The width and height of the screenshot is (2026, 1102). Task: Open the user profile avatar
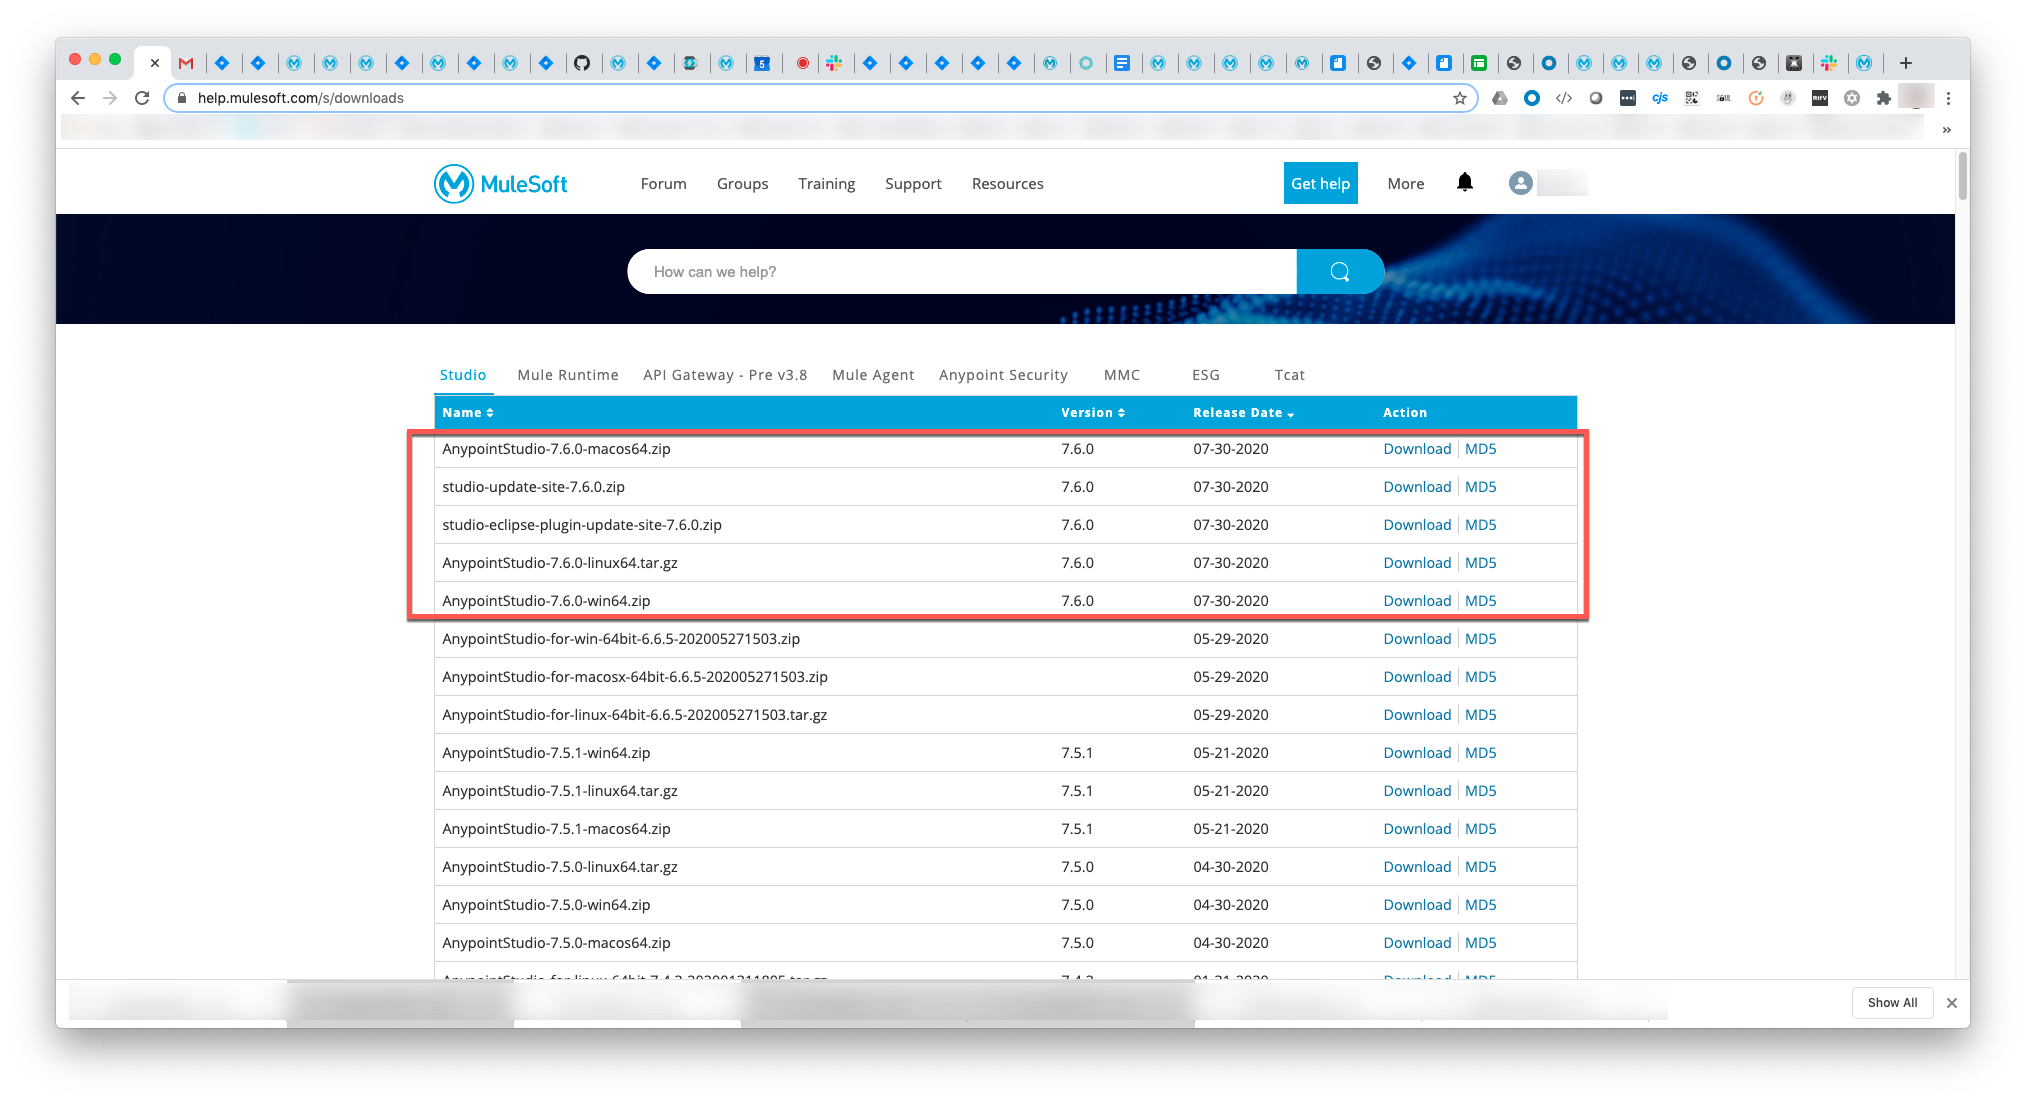coord(1520,183)
